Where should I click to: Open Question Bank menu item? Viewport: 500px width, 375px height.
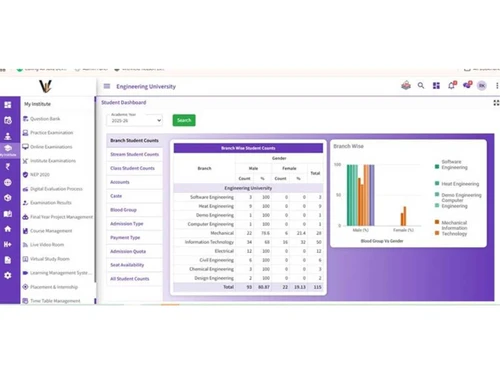coord(42,119)
